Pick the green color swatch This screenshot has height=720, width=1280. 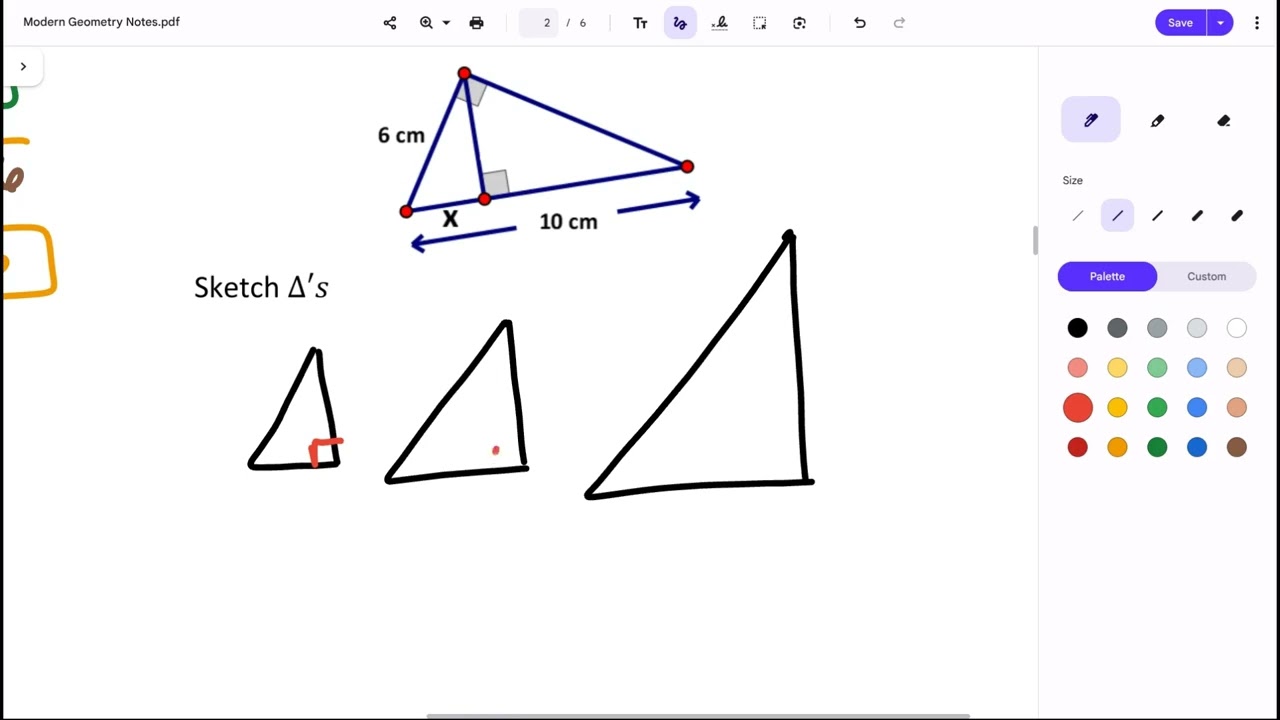1157,408
